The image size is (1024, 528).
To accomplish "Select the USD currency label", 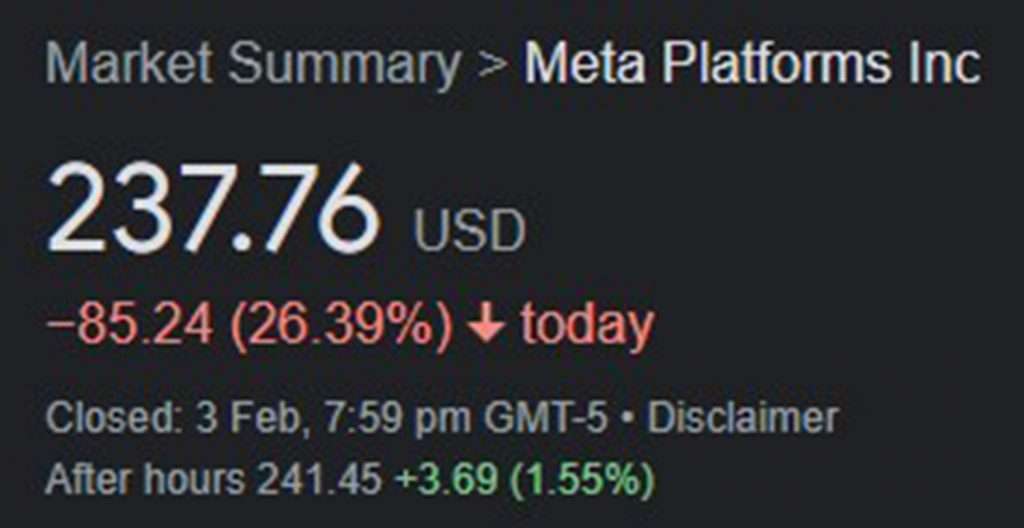I will click(469, 230).
